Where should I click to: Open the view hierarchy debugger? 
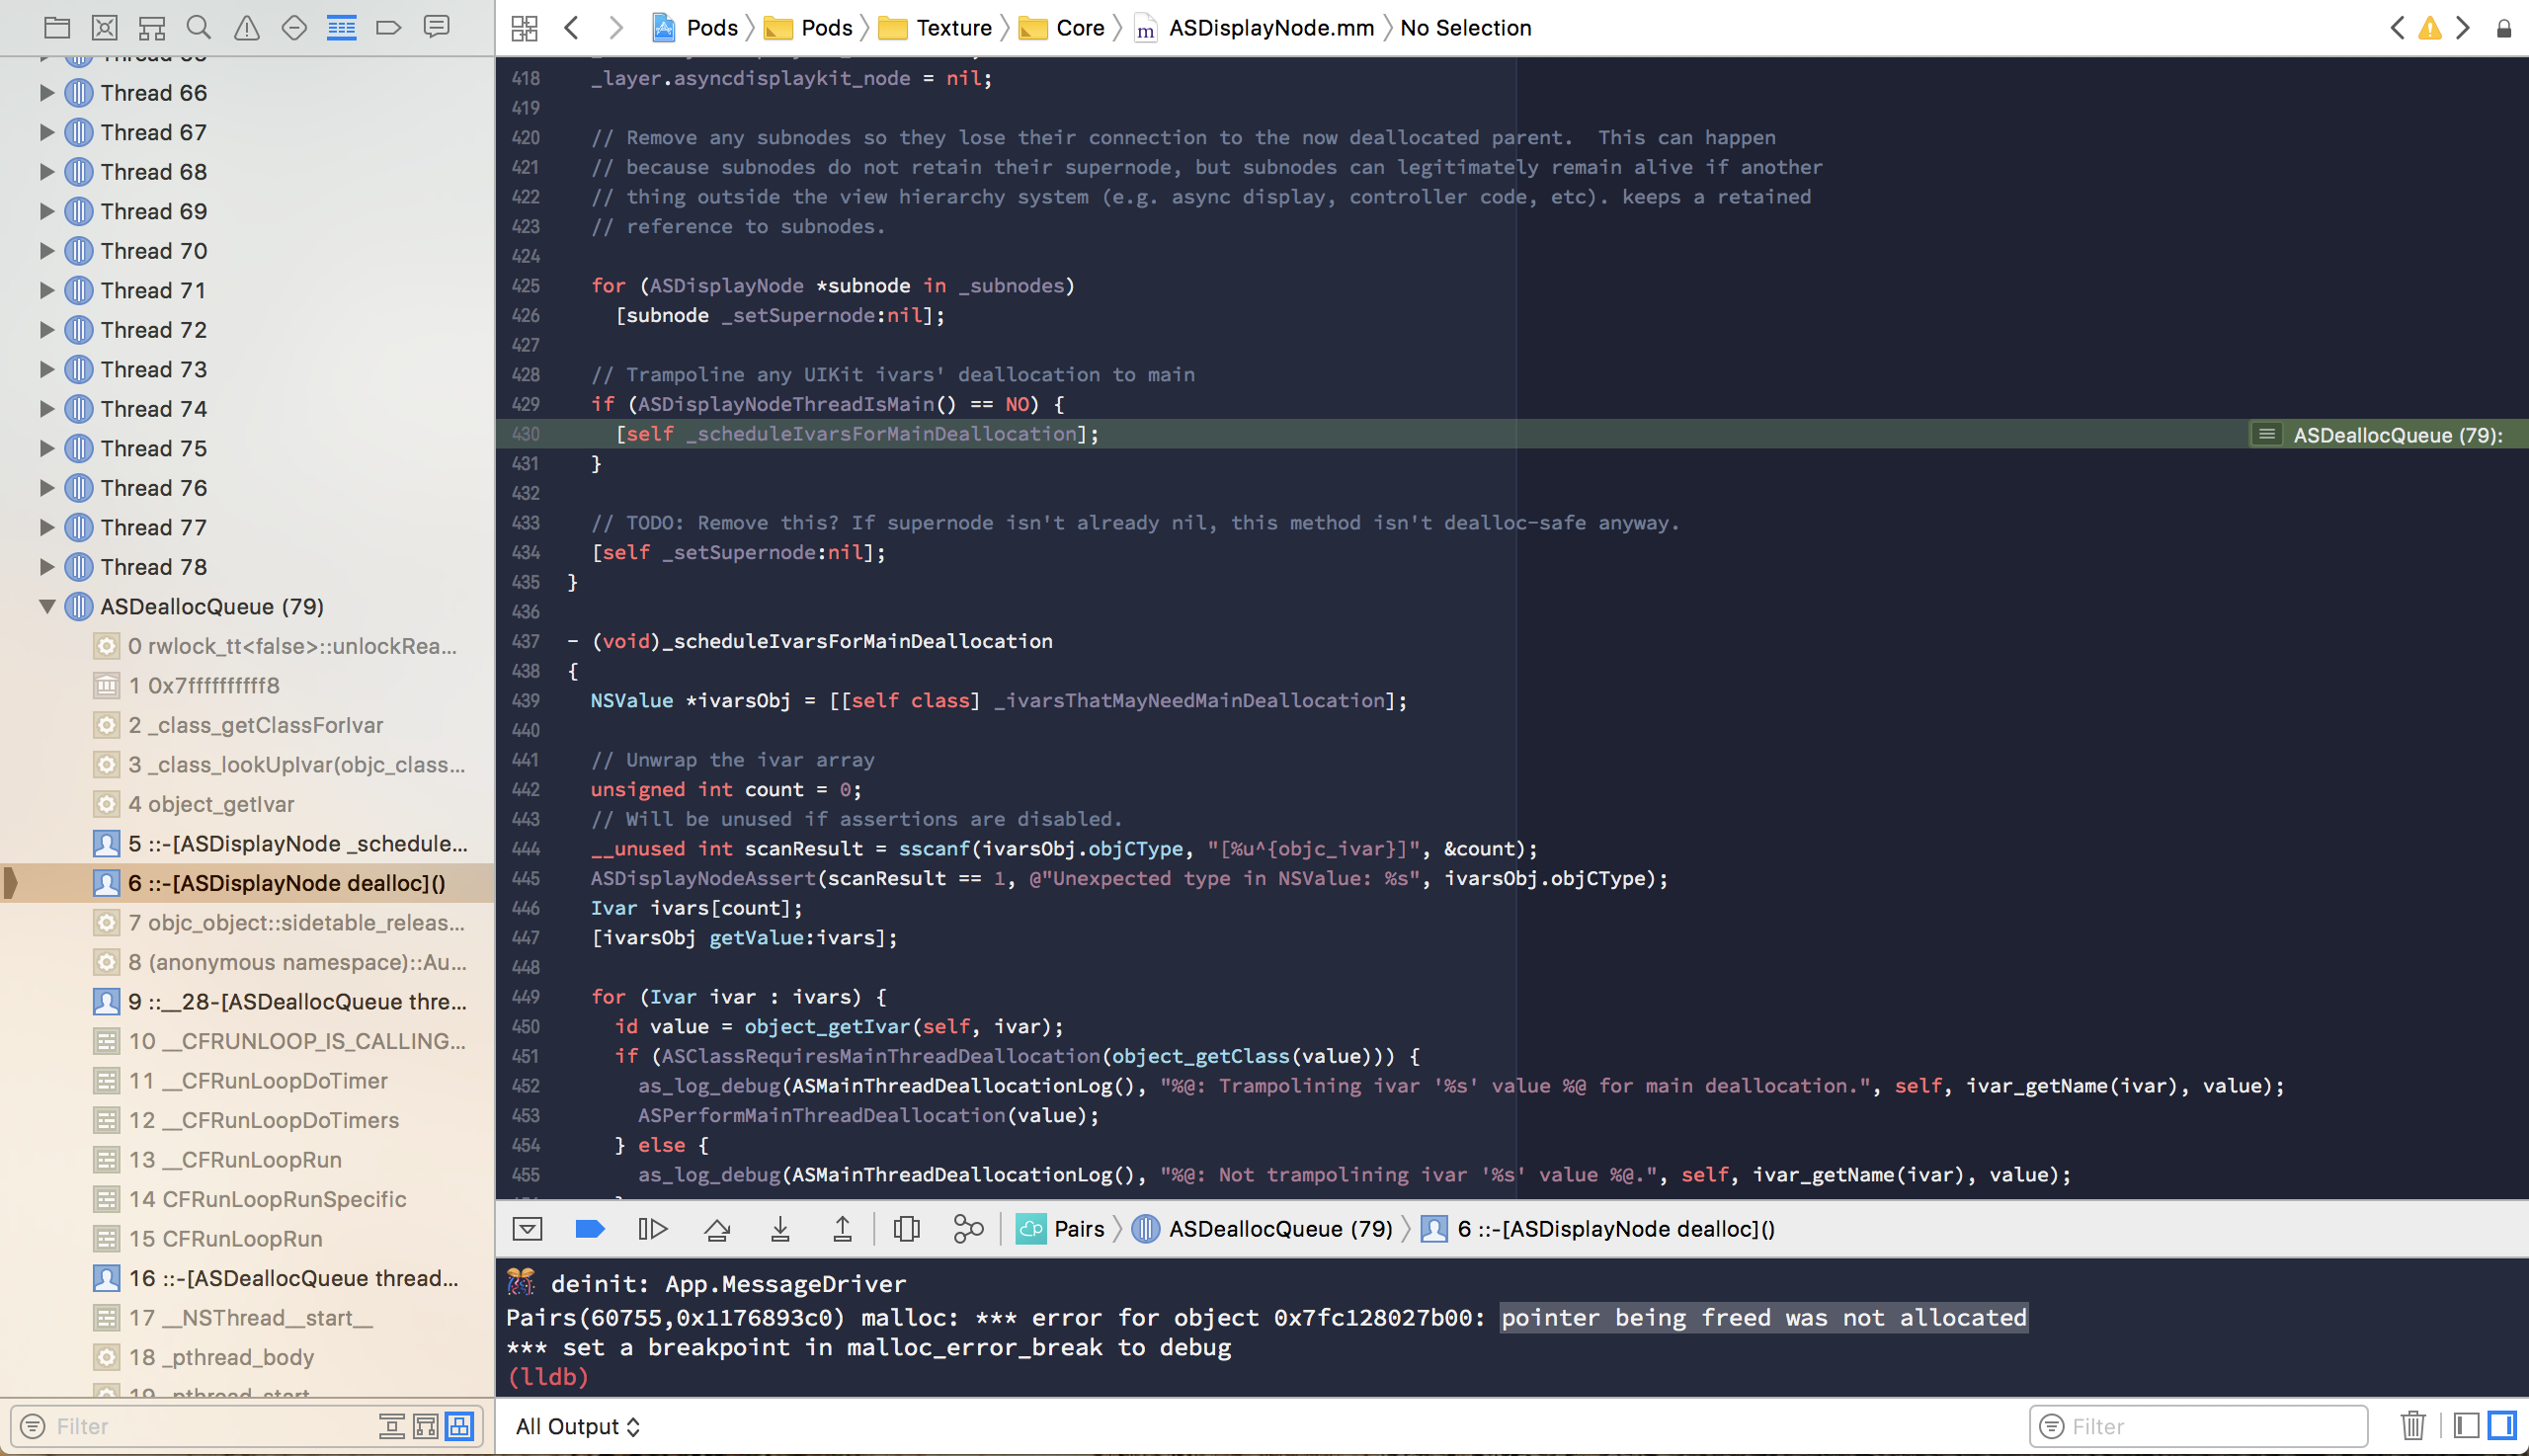tap(906, 1228)
